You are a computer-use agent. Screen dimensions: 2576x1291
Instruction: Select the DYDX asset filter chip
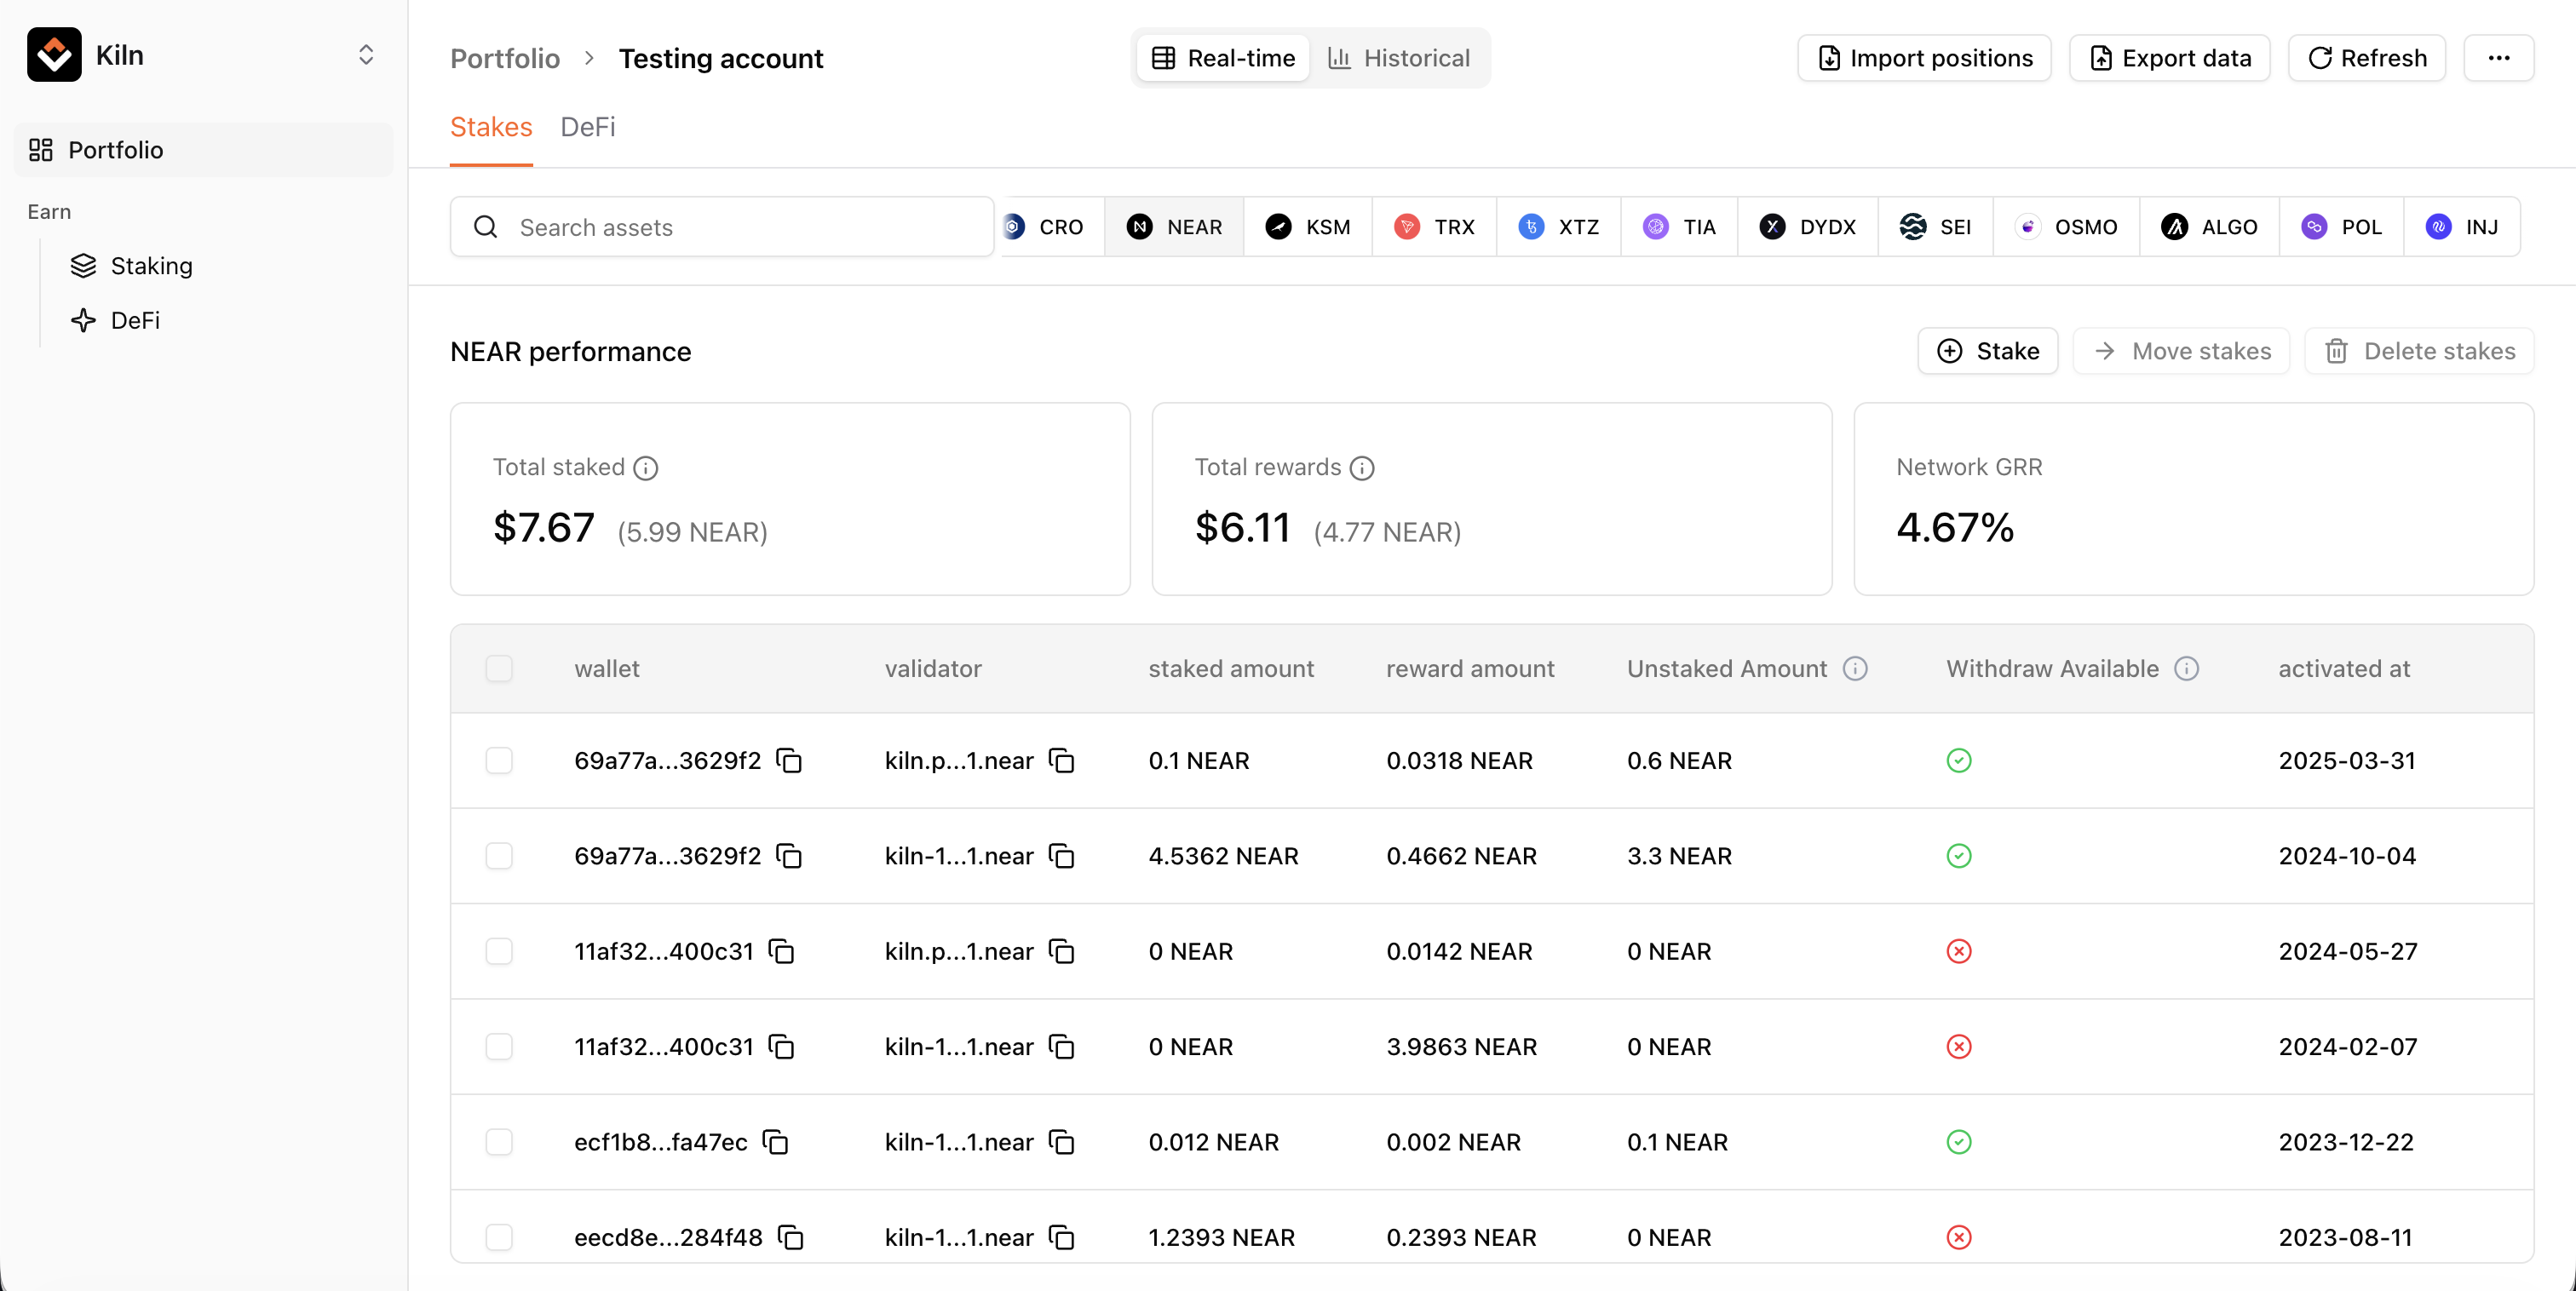1808,227
